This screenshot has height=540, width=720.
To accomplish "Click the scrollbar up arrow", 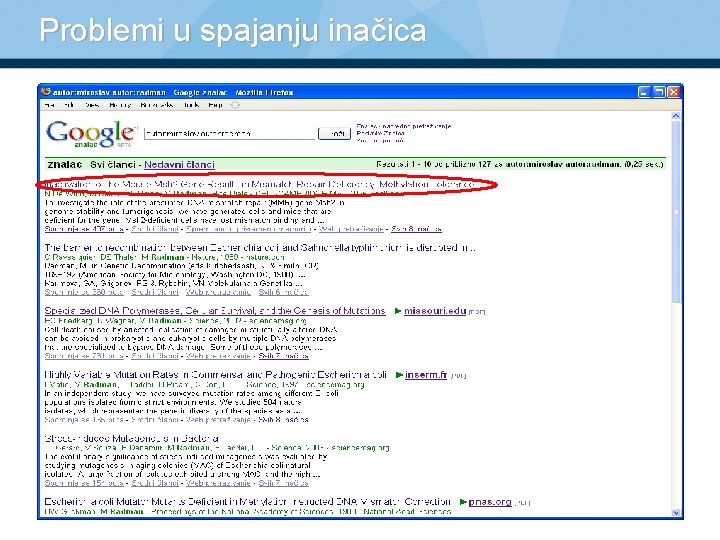I will pos(675,116).
